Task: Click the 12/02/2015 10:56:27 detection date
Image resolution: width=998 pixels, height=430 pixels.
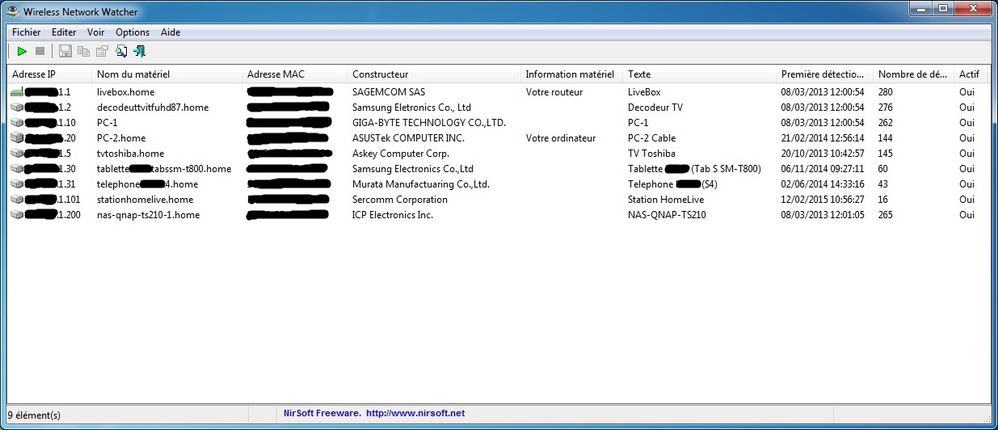Action: [x=822, y=200]
